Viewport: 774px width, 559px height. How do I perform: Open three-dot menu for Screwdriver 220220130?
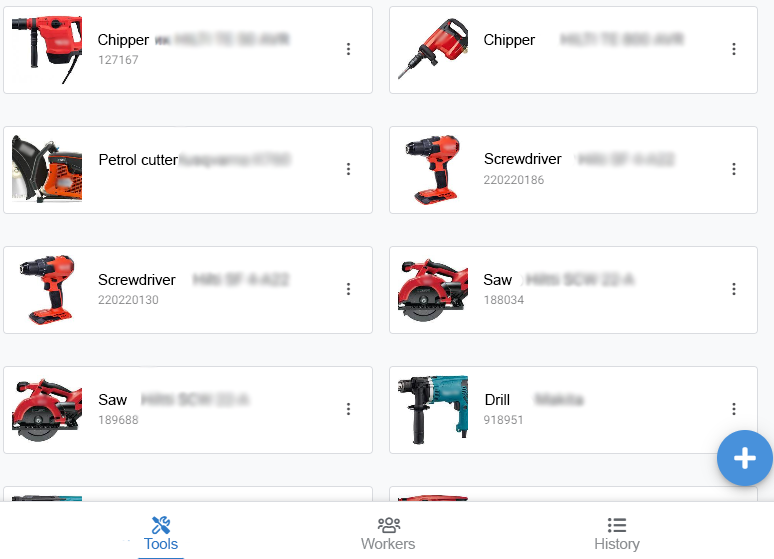(x=348, y=289)
